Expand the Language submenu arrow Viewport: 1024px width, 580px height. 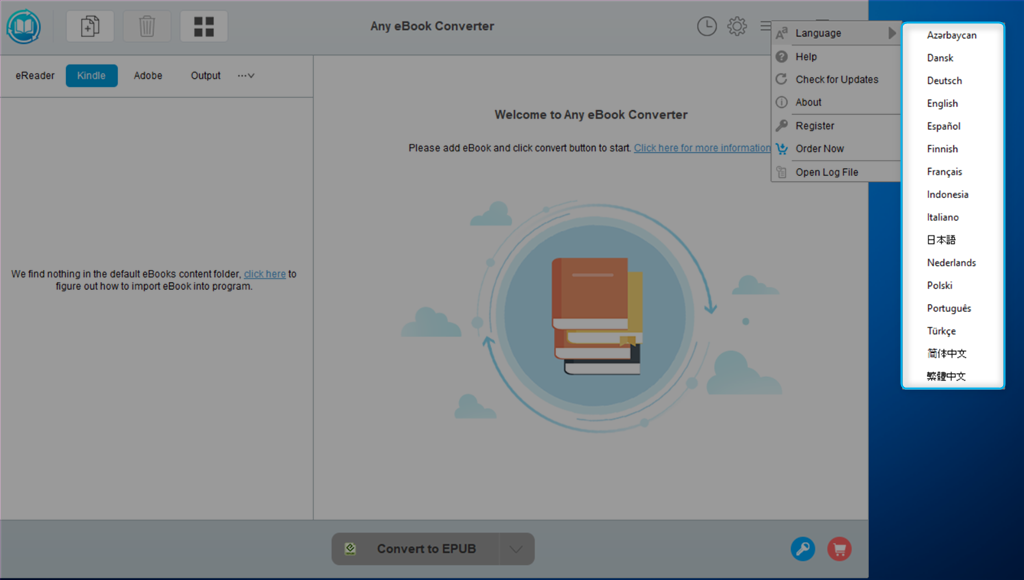[x=892, y=33]
